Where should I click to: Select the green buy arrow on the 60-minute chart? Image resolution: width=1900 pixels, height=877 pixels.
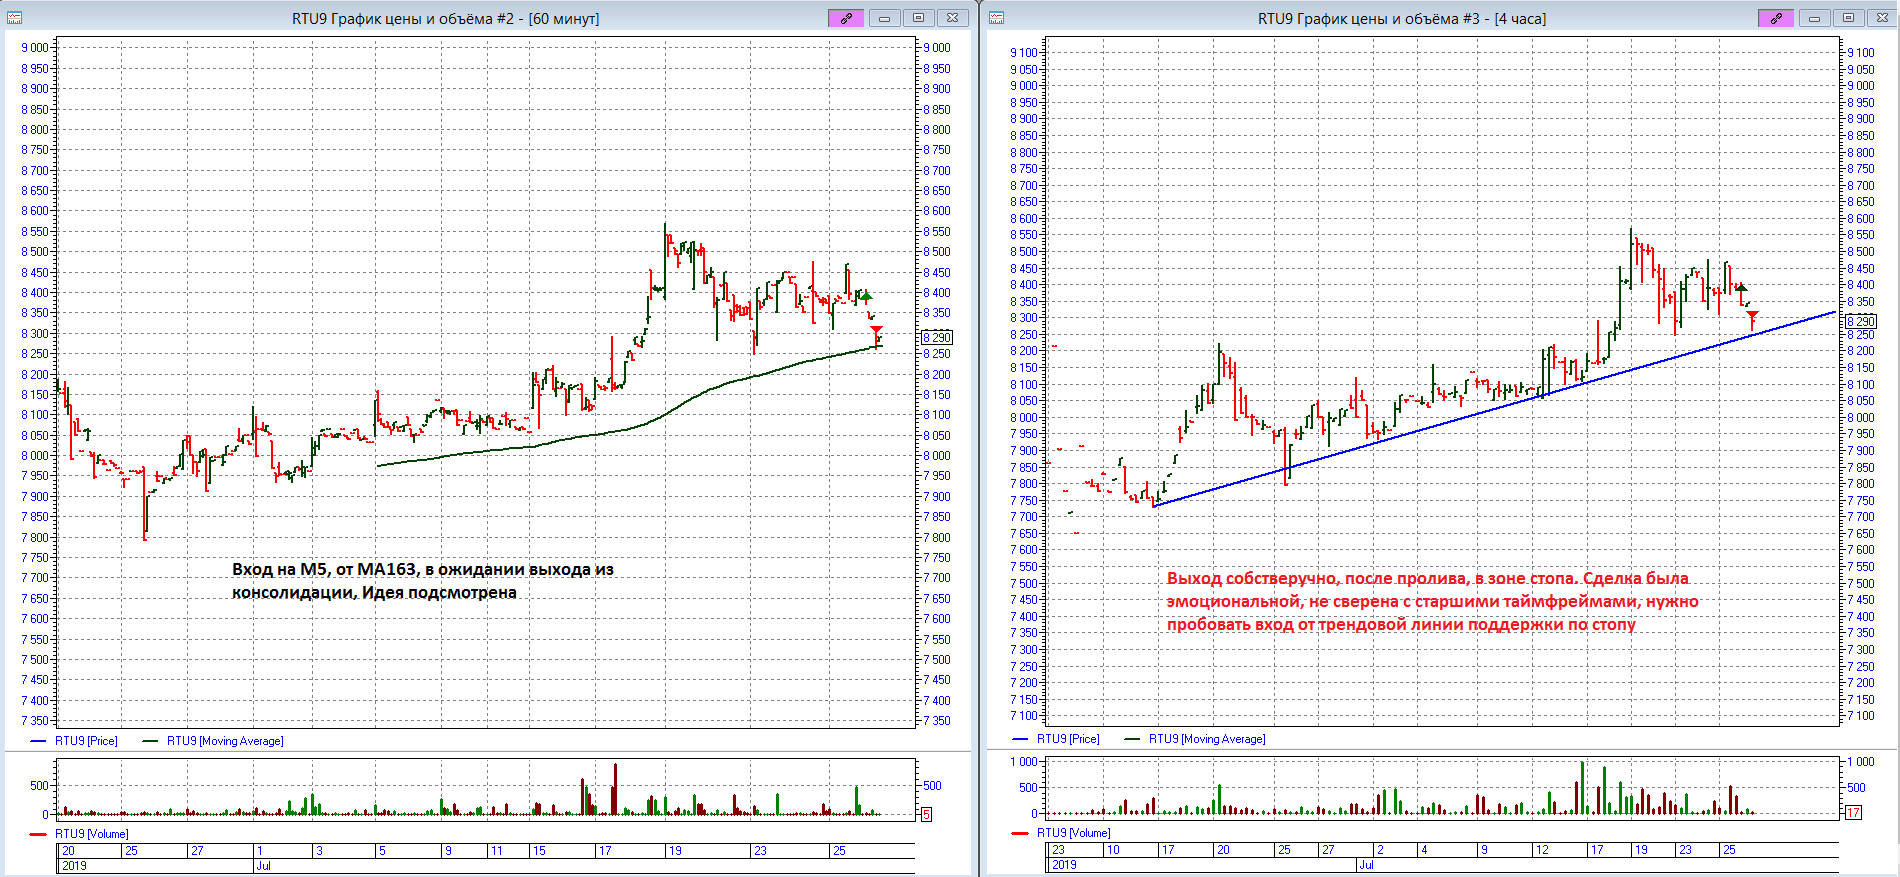pos(866,296)
